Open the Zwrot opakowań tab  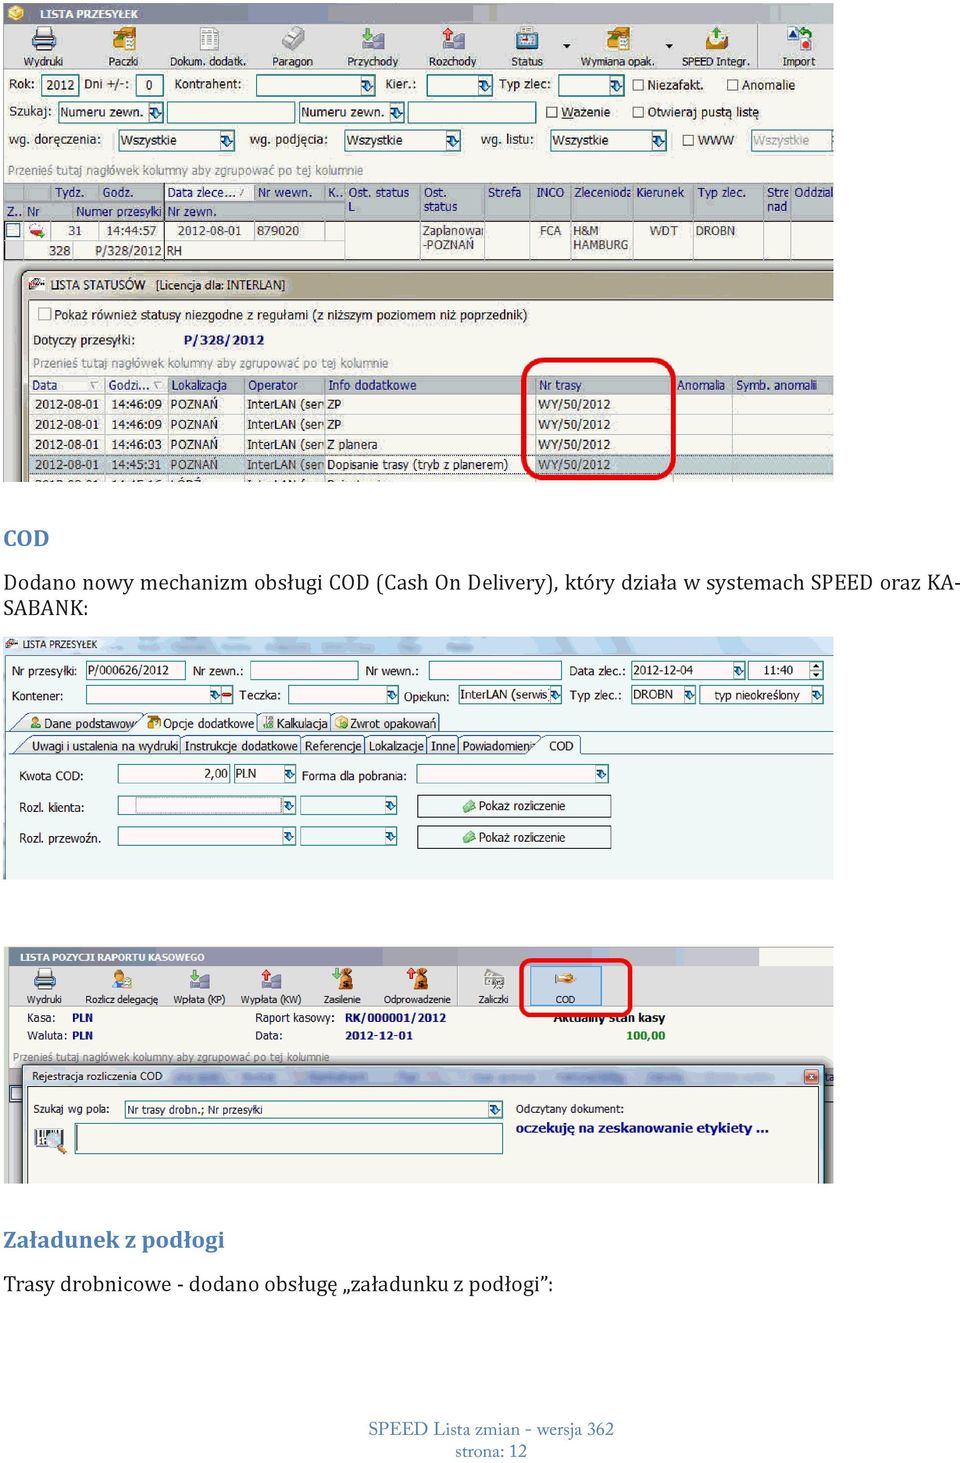385,723
